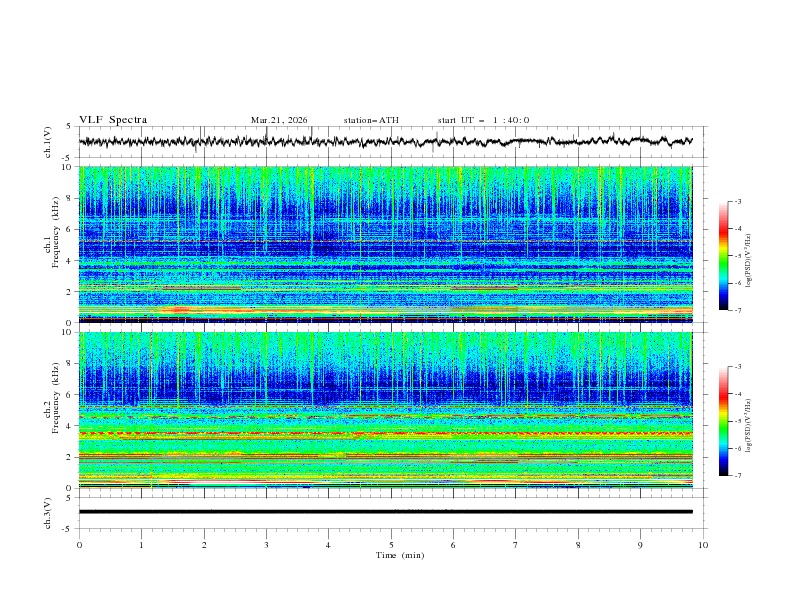
Task: Click the "ch.3(V)" axis label
Action: point(48,513)
